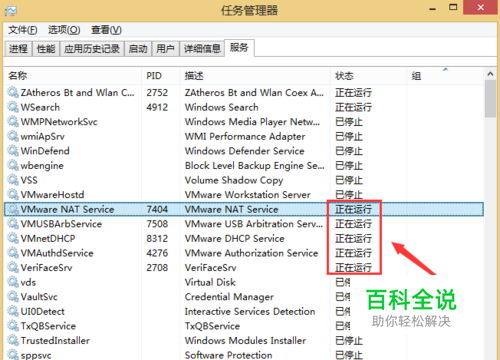Click the gear icon beside VeriFaceSrv
This screenshot has height=360, width=500.
pos(13,267)
